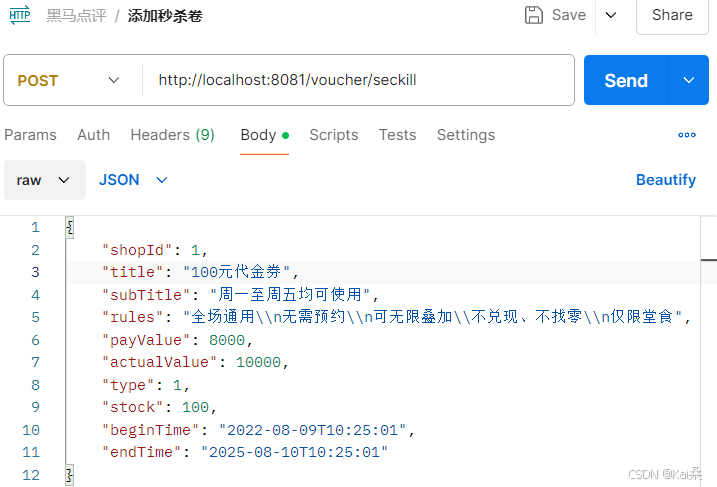Click the Share button
This screenshot has height=487, width=717.
(672, 15)
